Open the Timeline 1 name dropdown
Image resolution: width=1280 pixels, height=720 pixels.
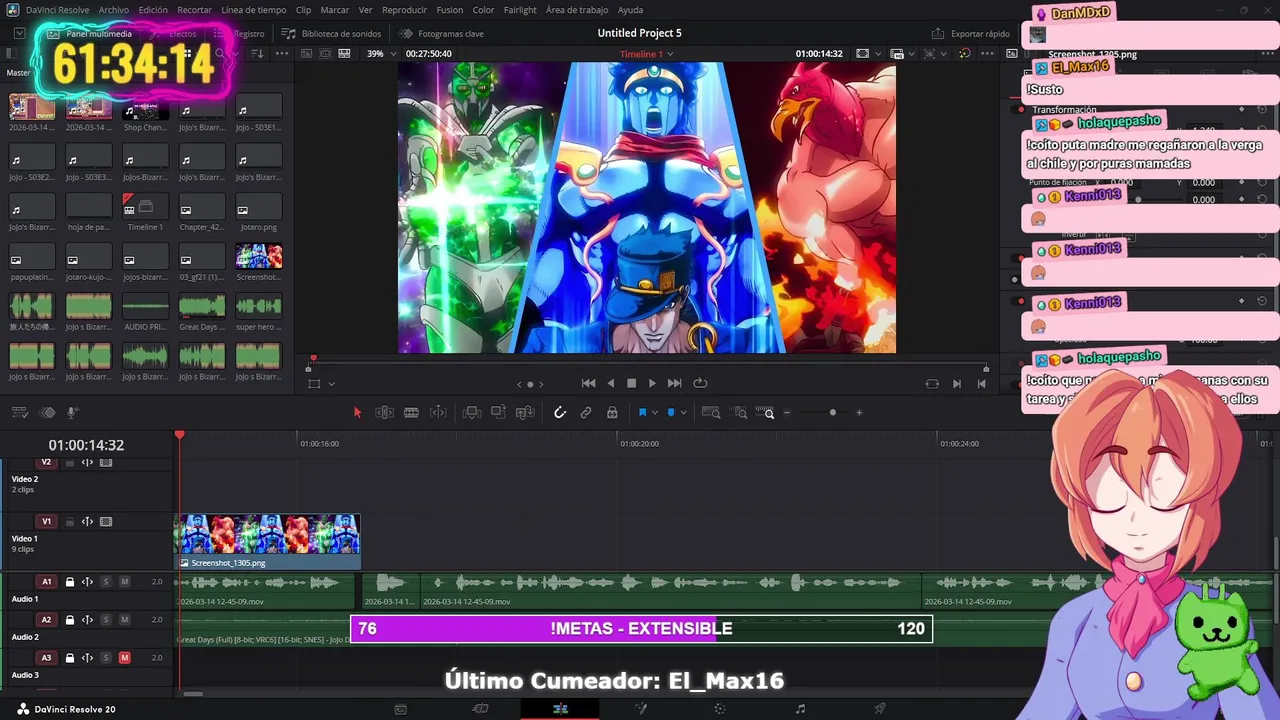tap(646, 54)
